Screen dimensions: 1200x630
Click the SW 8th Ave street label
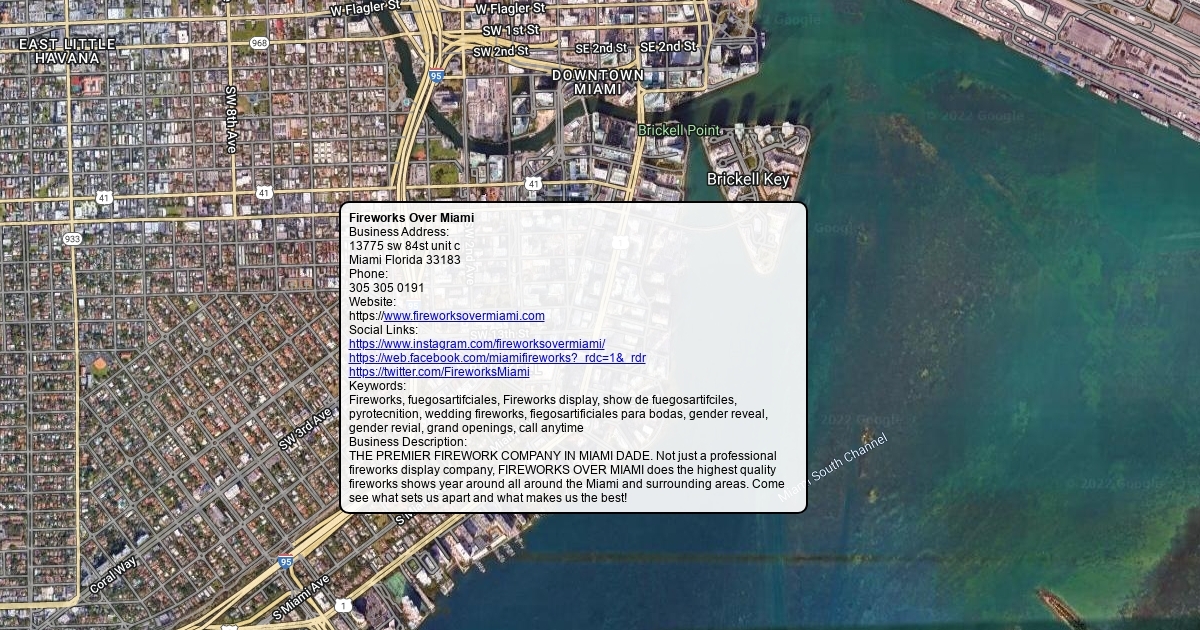231,119
